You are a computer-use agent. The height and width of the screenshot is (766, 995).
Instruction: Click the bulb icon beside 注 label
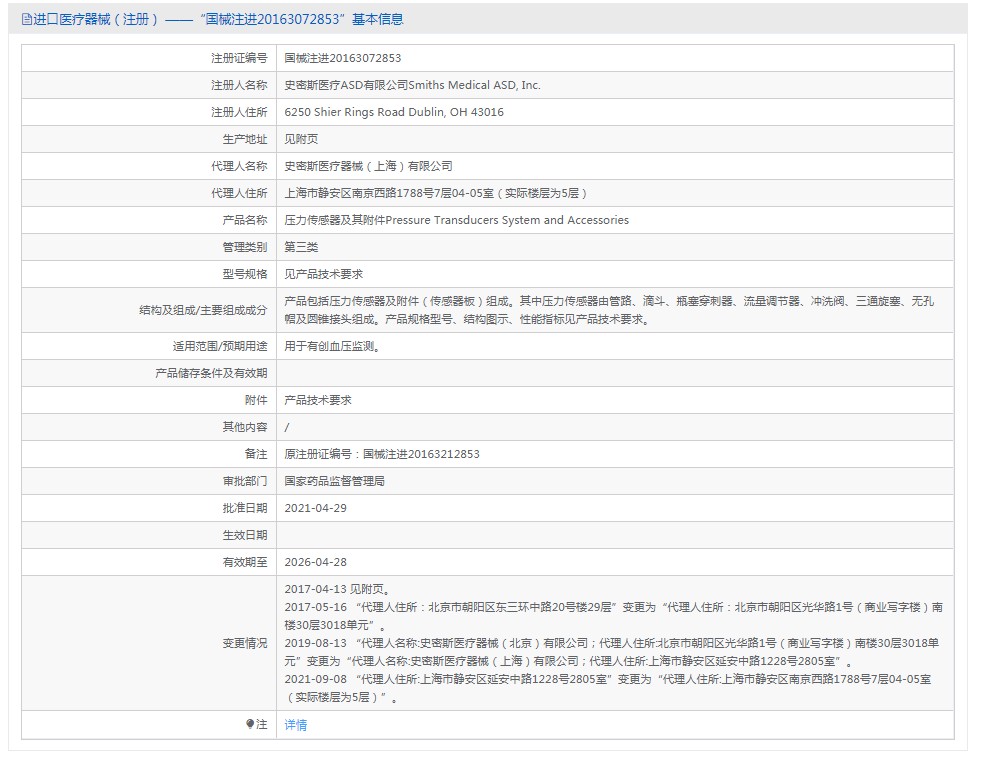tap(249, 723)
